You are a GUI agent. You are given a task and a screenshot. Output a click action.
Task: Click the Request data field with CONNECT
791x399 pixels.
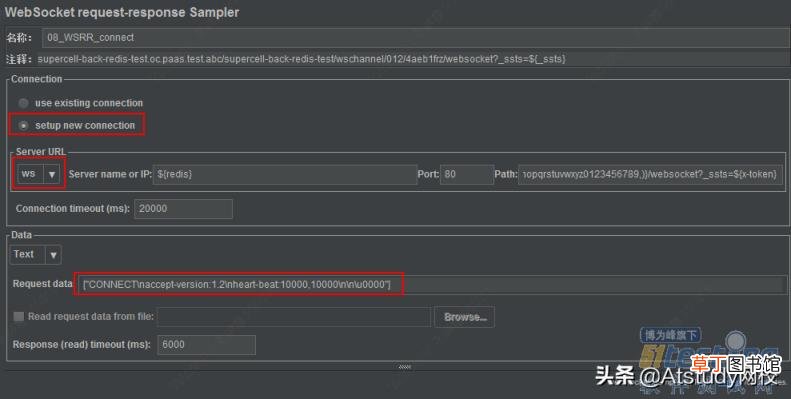pos(432,284)
